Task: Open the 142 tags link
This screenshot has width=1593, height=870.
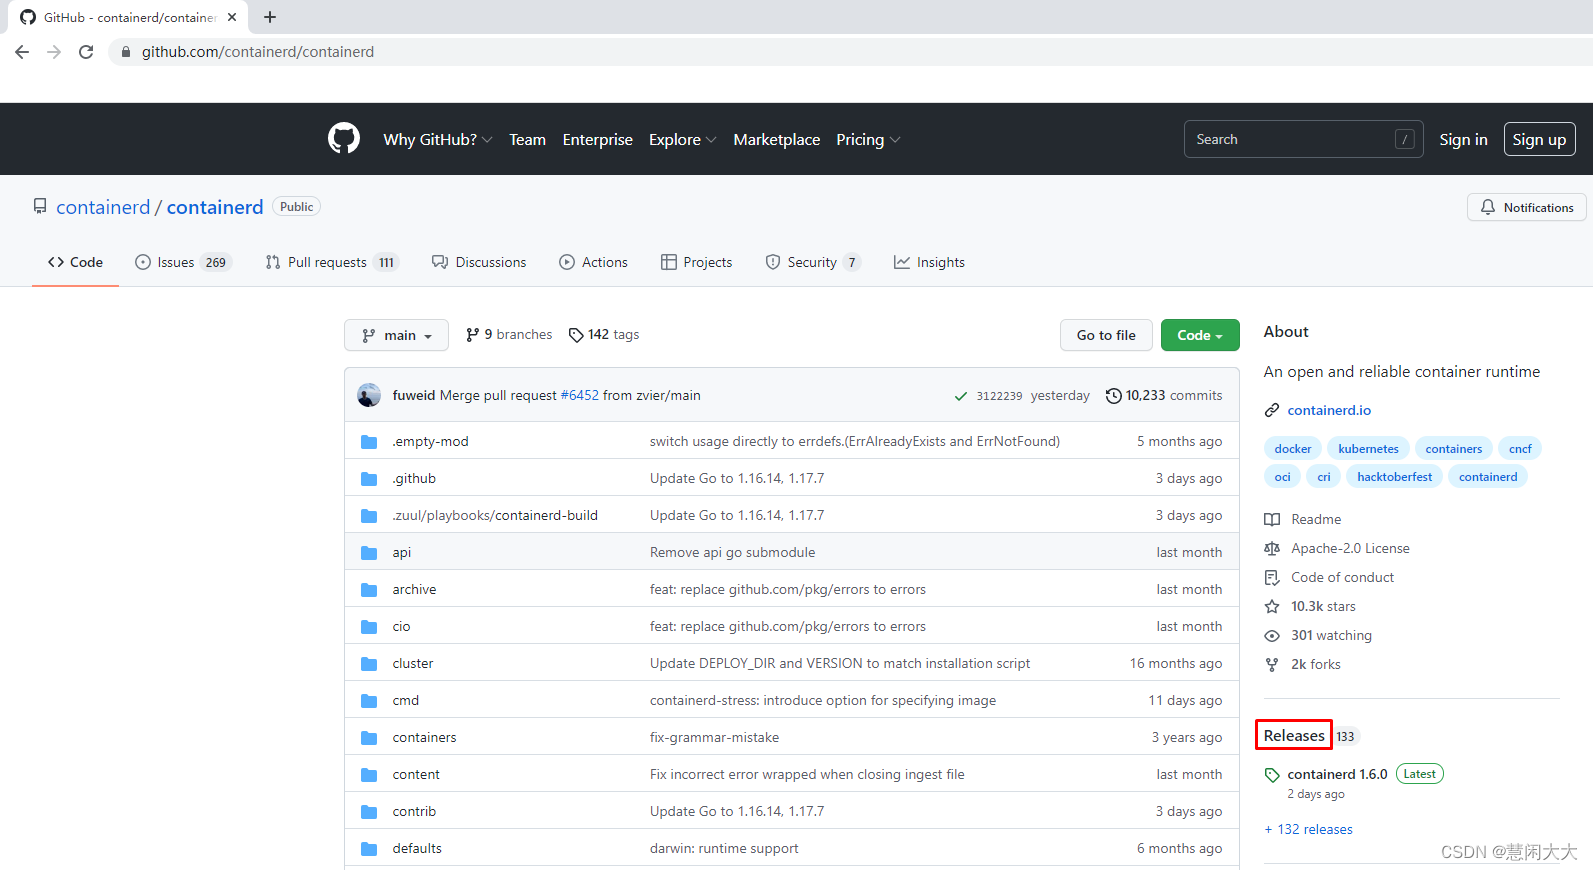Action: [604, 335]
